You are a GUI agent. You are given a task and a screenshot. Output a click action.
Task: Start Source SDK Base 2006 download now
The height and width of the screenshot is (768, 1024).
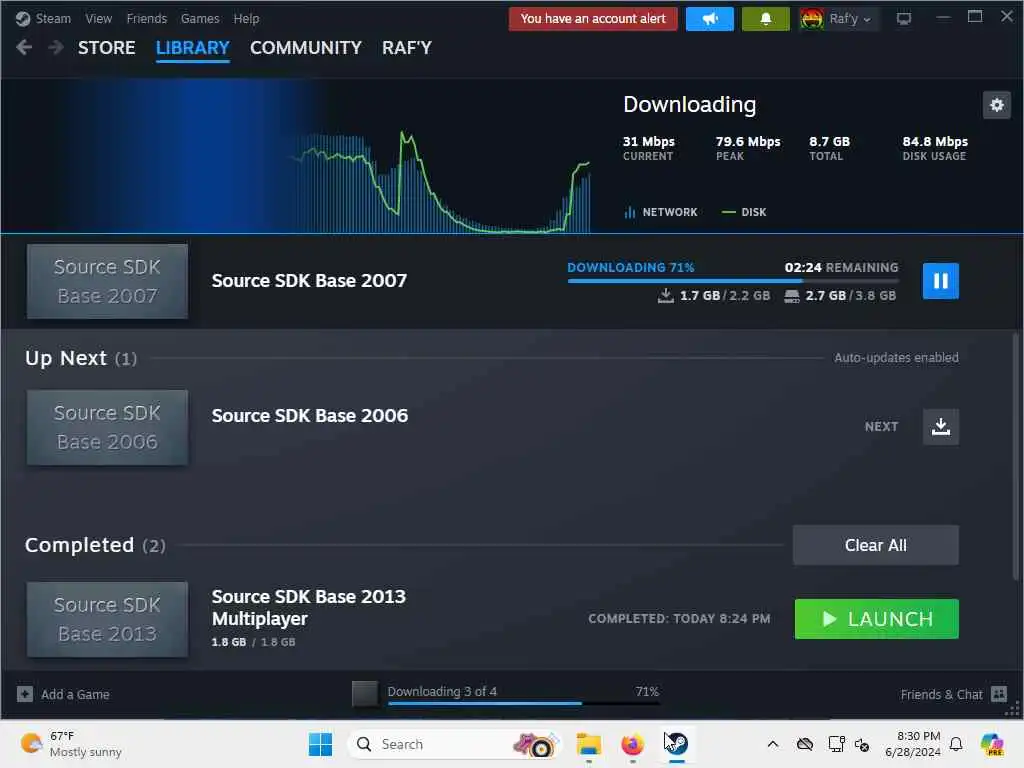point(940,426)
